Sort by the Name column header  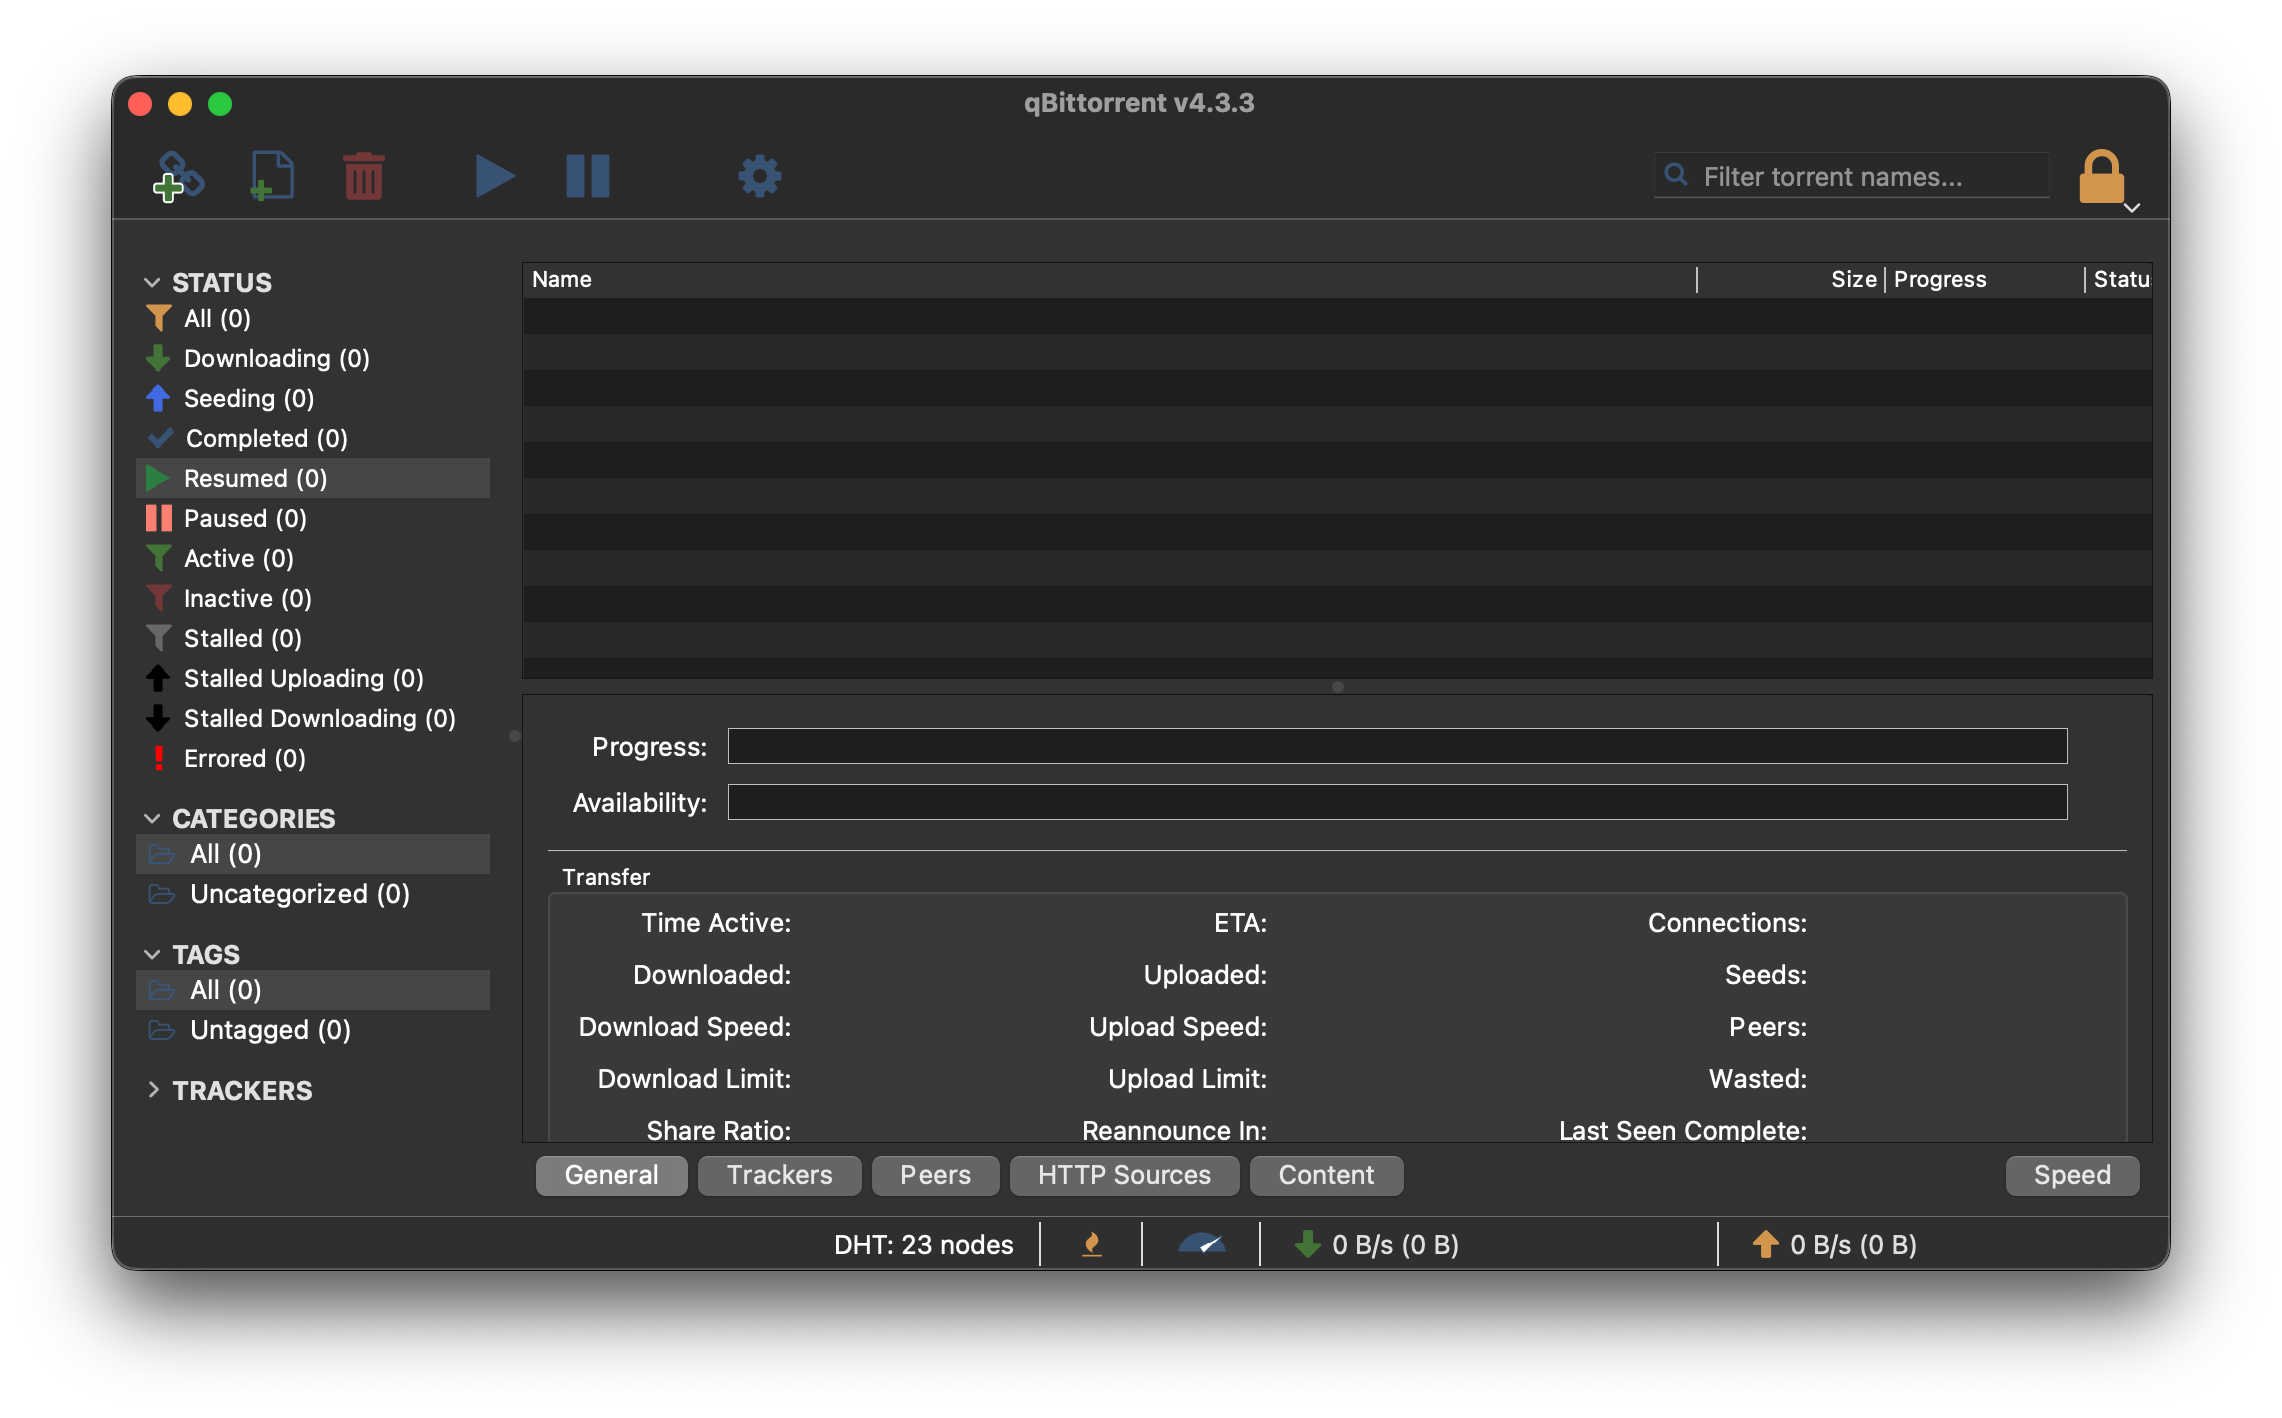pyautogui.click(x=1110, y=280)
